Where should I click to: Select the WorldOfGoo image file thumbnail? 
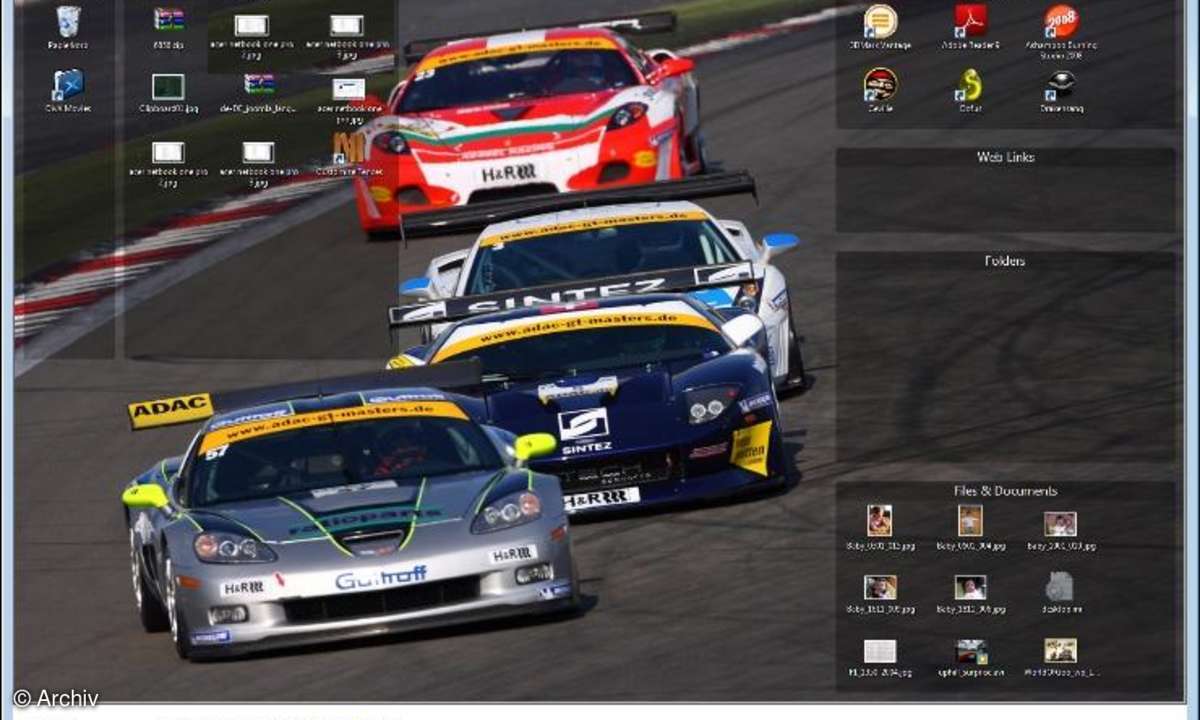tap(1061, 650)
